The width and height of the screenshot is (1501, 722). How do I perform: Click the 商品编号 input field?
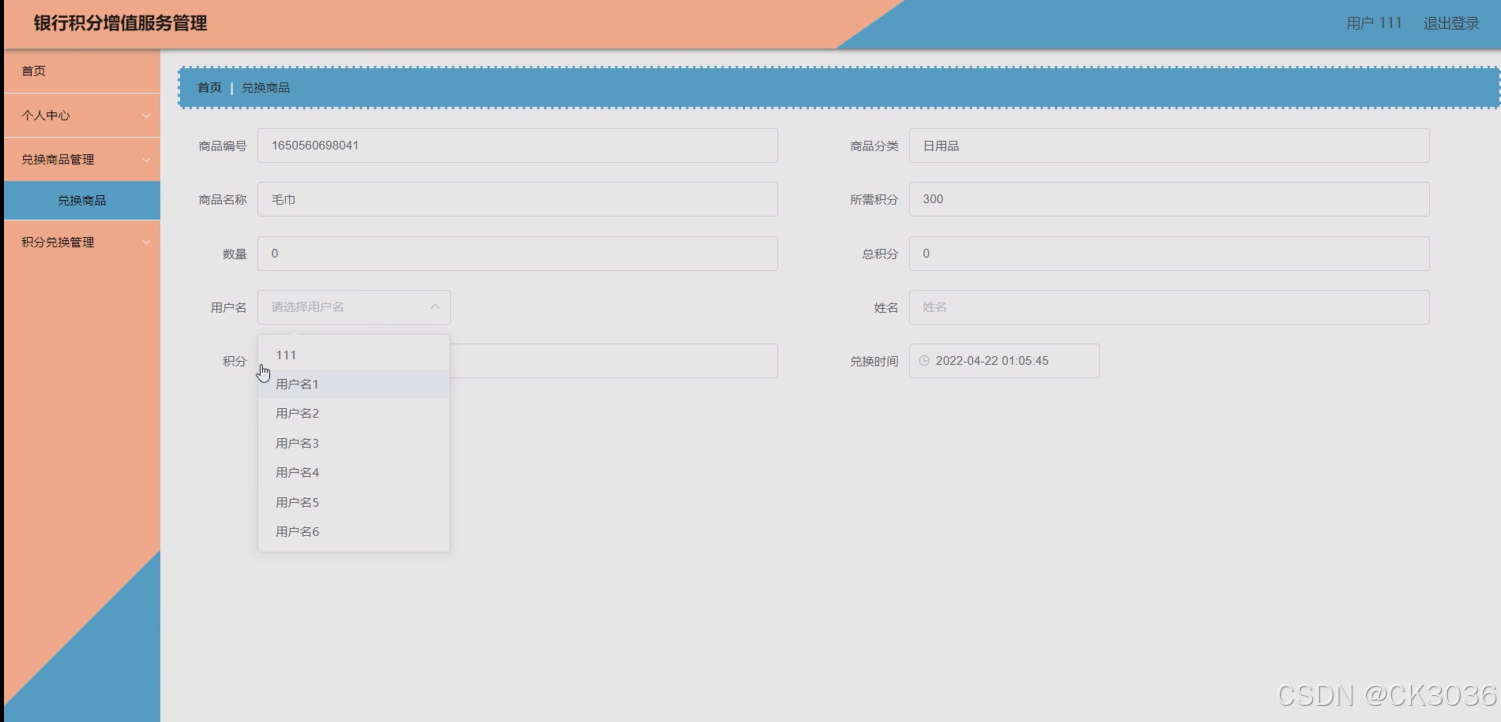(517, 145)
